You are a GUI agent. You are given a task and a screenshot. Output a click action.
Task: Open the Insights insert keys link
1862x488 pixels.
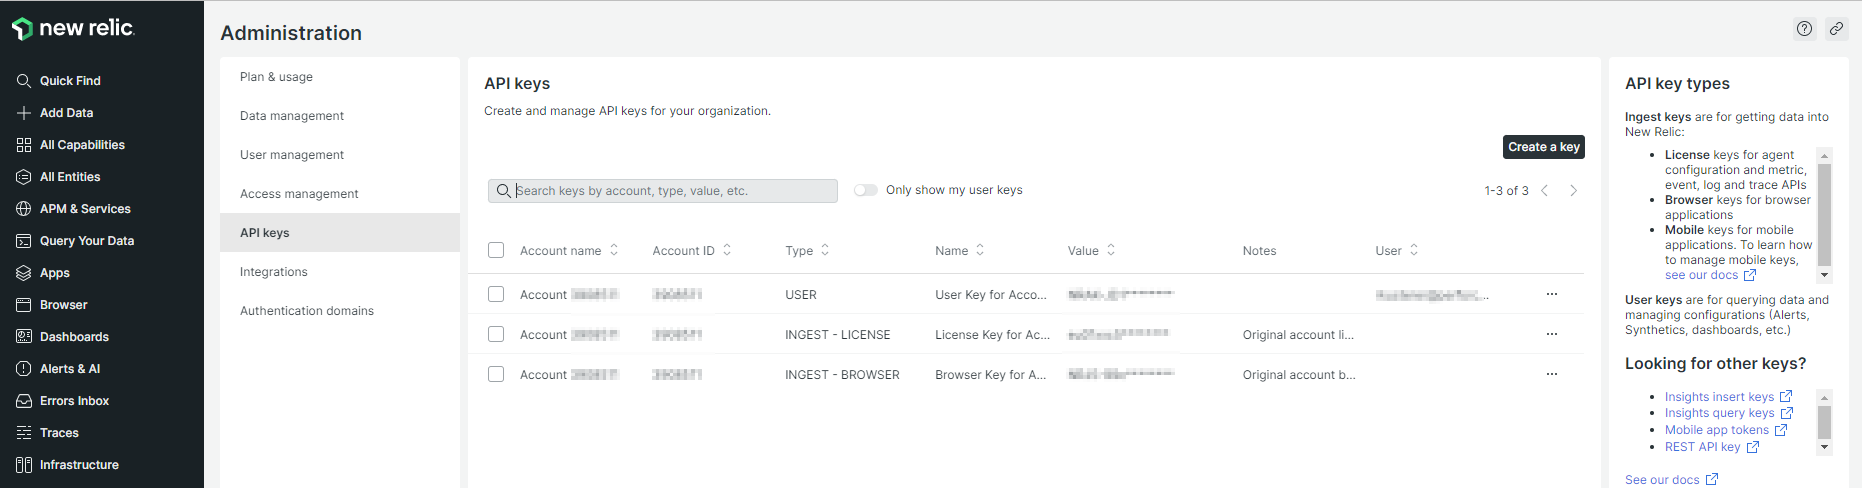1719,397
